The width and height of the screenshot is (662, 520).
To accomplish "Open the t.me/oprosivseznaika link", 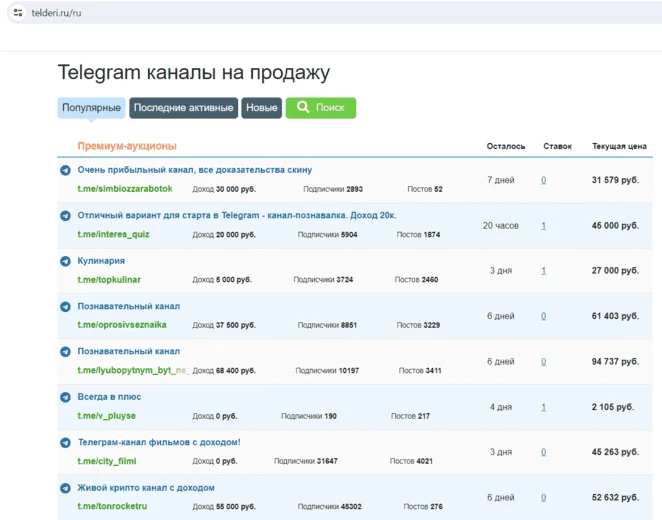I will tap(122, 325).
